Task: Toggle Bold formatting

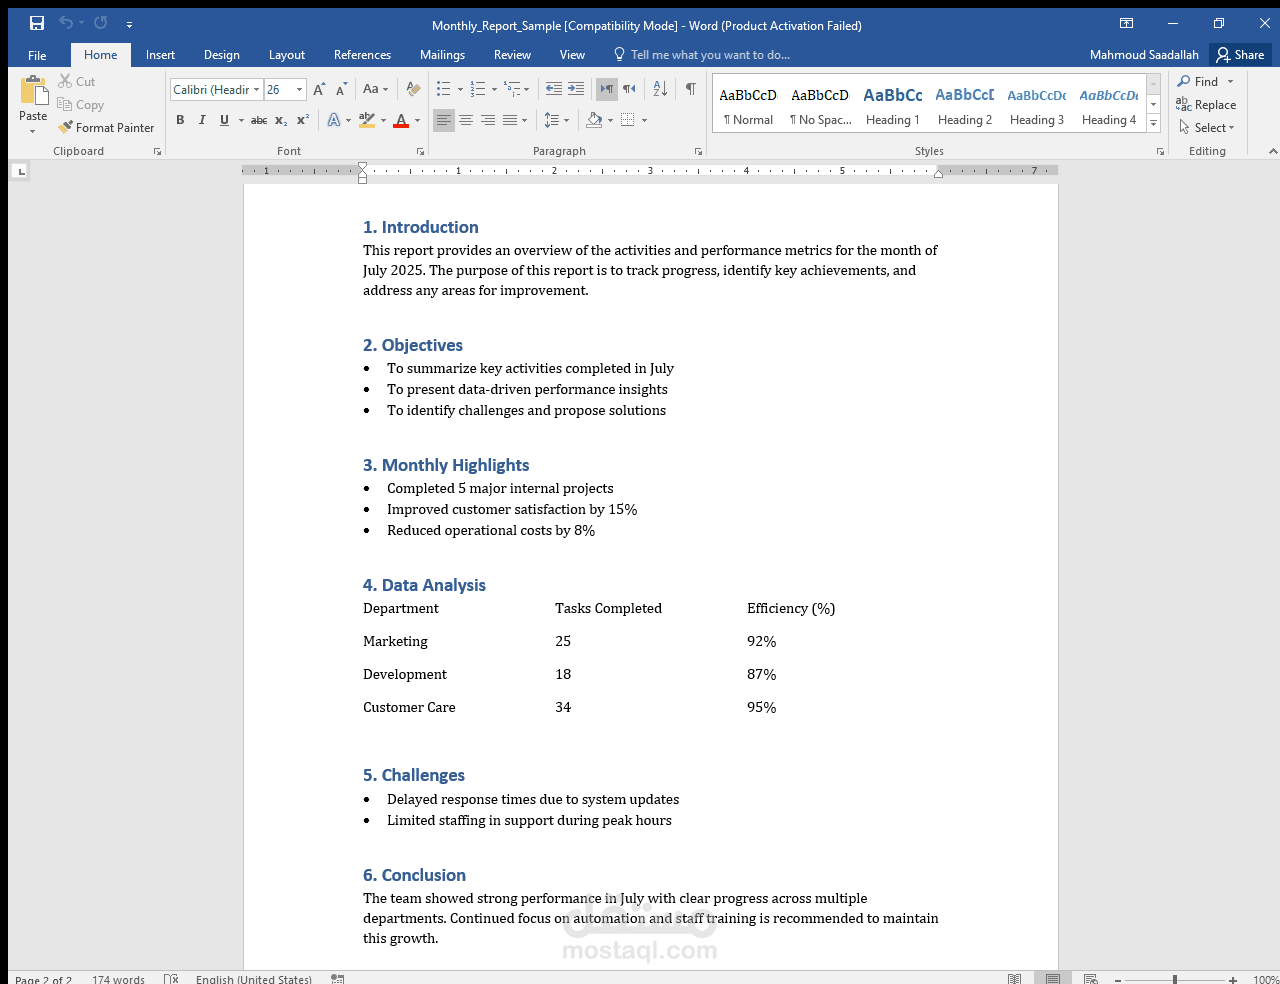Action: [x=180, y=120]
